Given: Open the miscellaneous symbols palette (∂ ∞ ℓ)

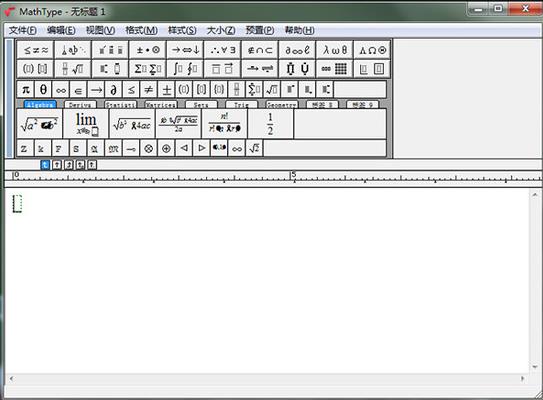Looking at the screenshot, I should 297,50.
